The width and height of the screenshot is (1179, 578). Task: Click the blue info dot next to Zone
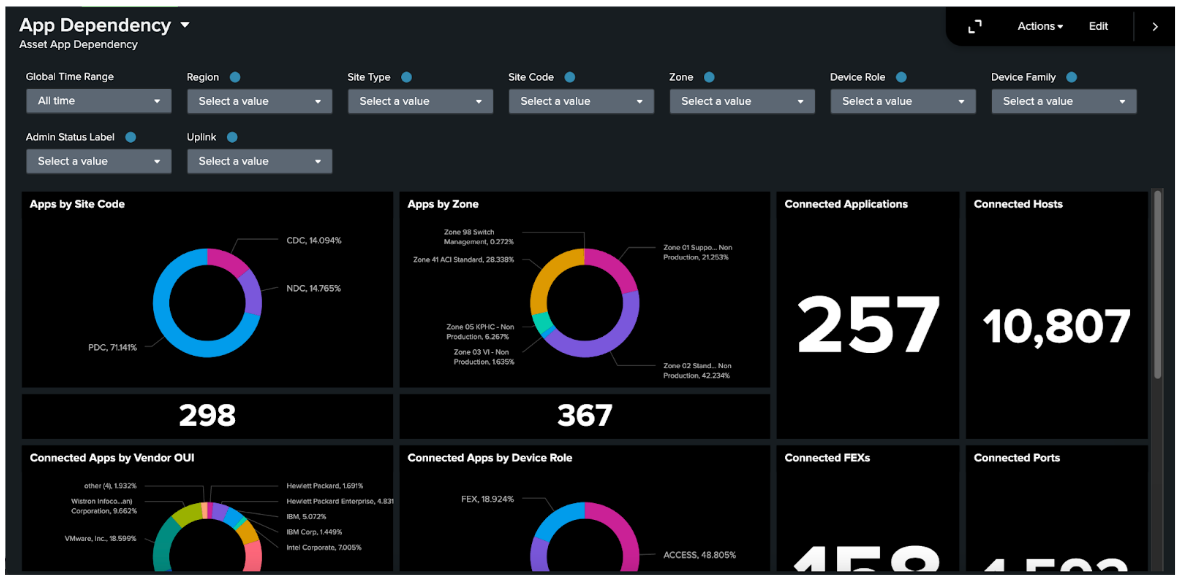(x=710, y=76)
